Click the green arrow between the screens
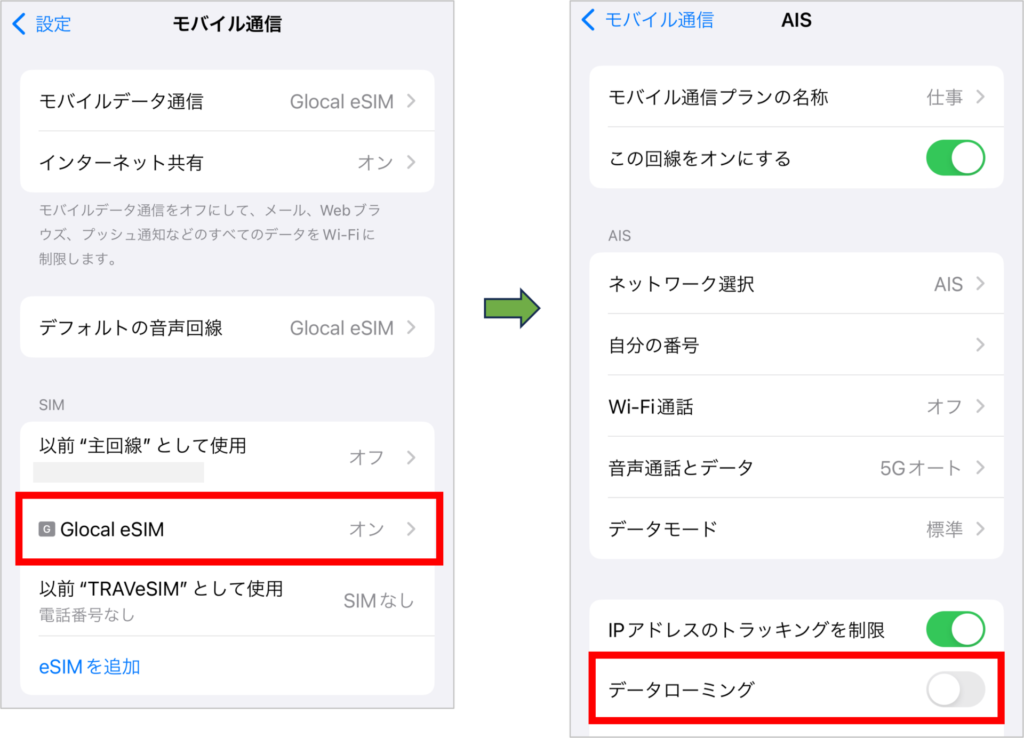 (511, 308)
